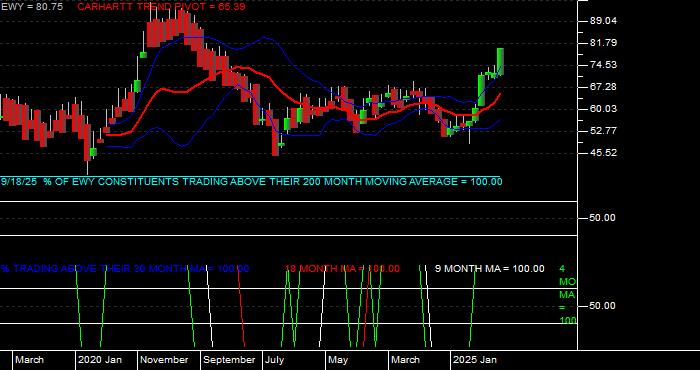Image resolution: width=700 pixels, height=370 pixels.
Task: Click the 52.77 price axis value
Action: [603, 131]
